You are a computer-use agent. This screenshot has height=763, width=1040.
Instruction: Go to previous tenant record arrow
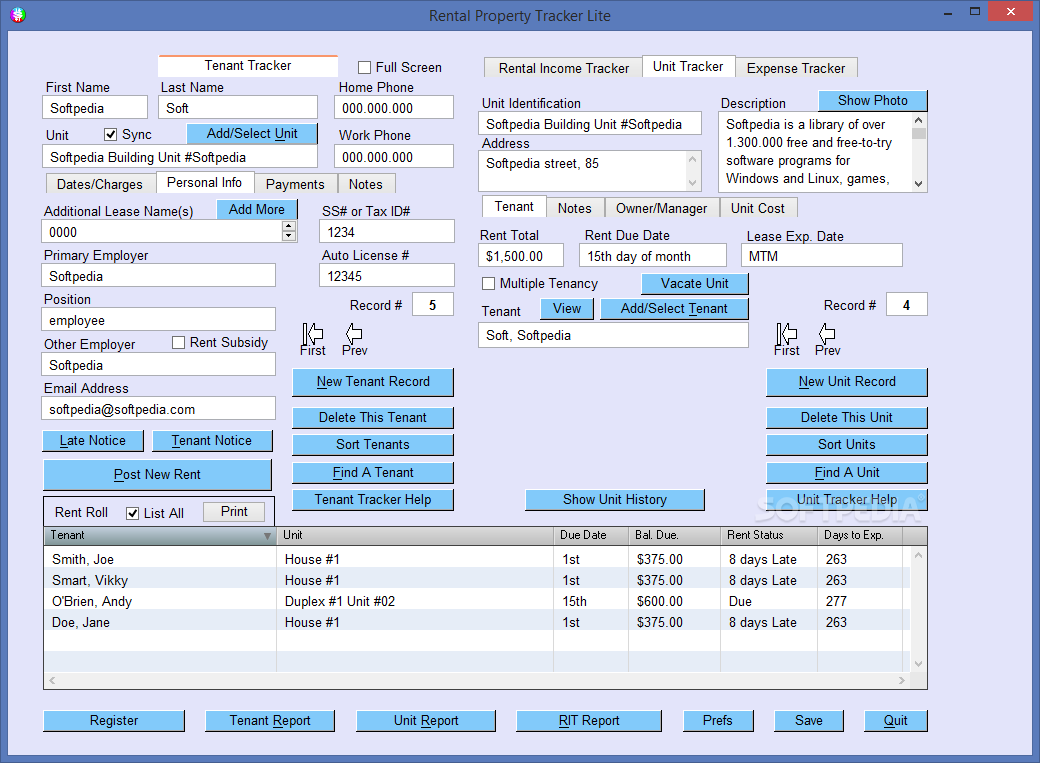pos(354,333)
